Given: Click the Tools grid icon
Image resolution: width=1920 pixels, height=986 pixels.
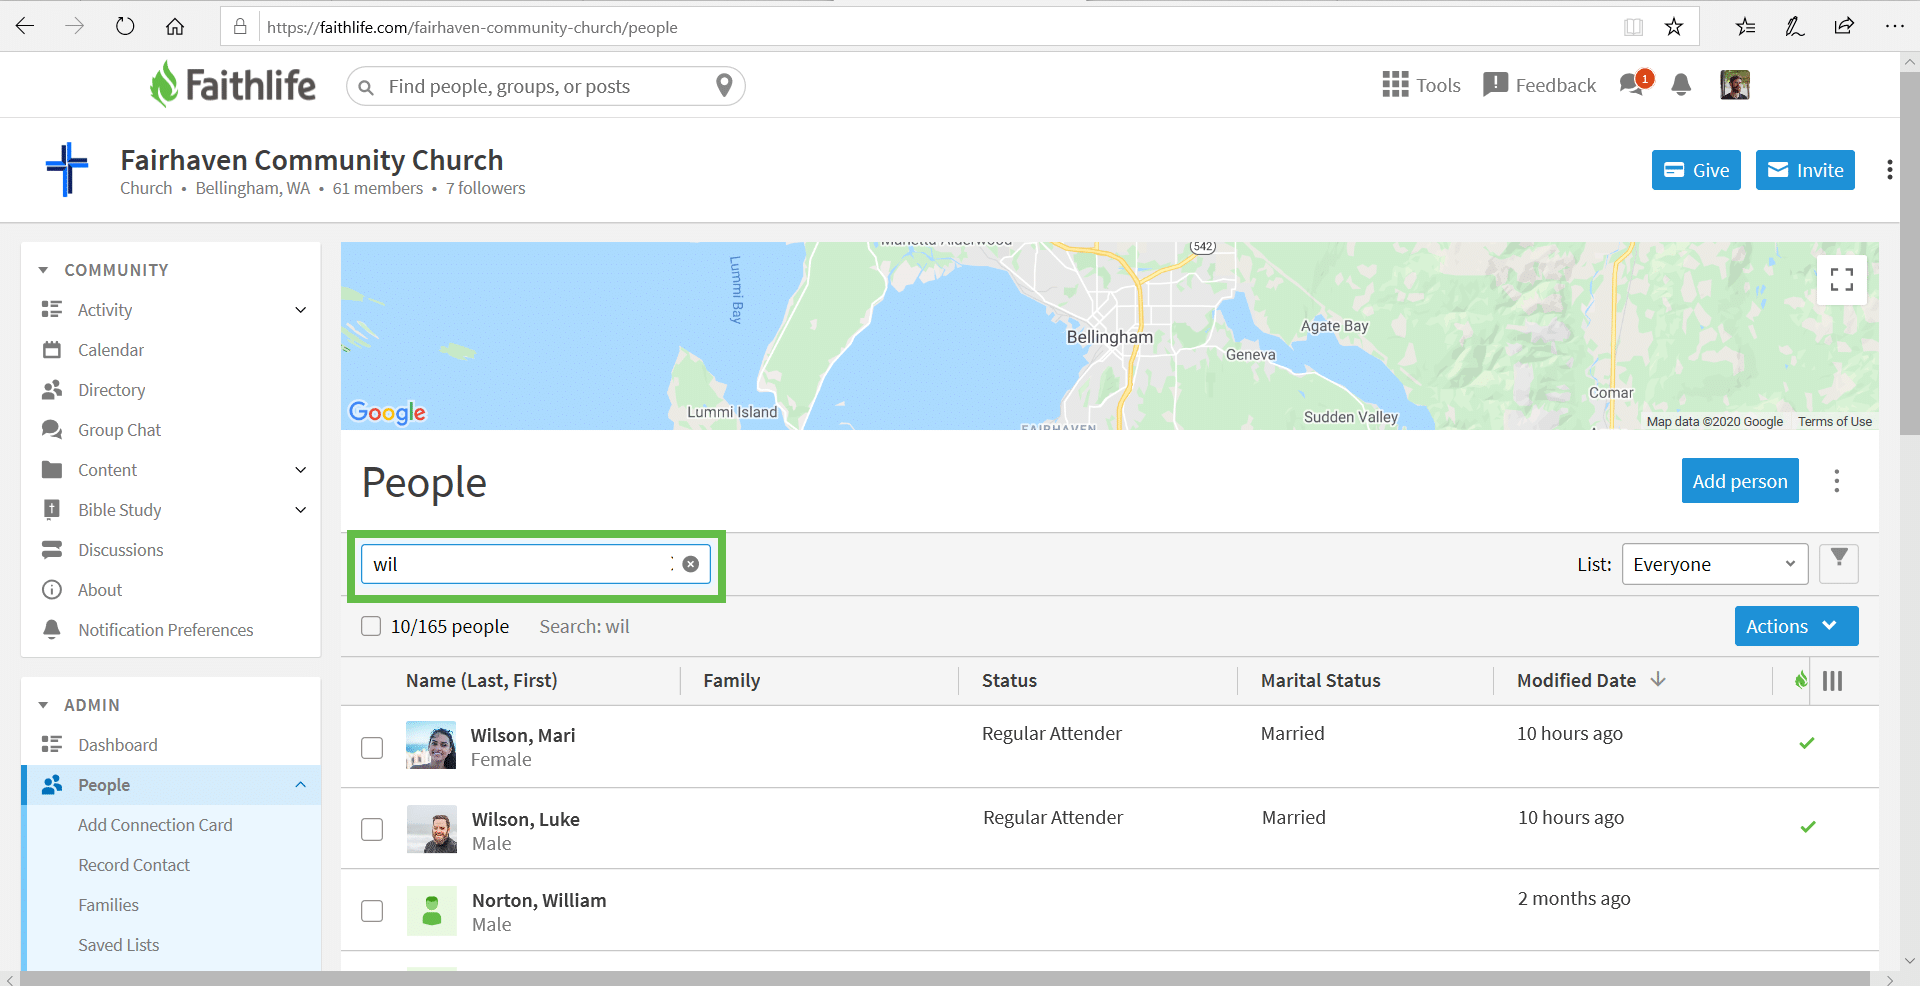Looking at the screenshot, I should pyautogui.click(x=1395, y=85).
